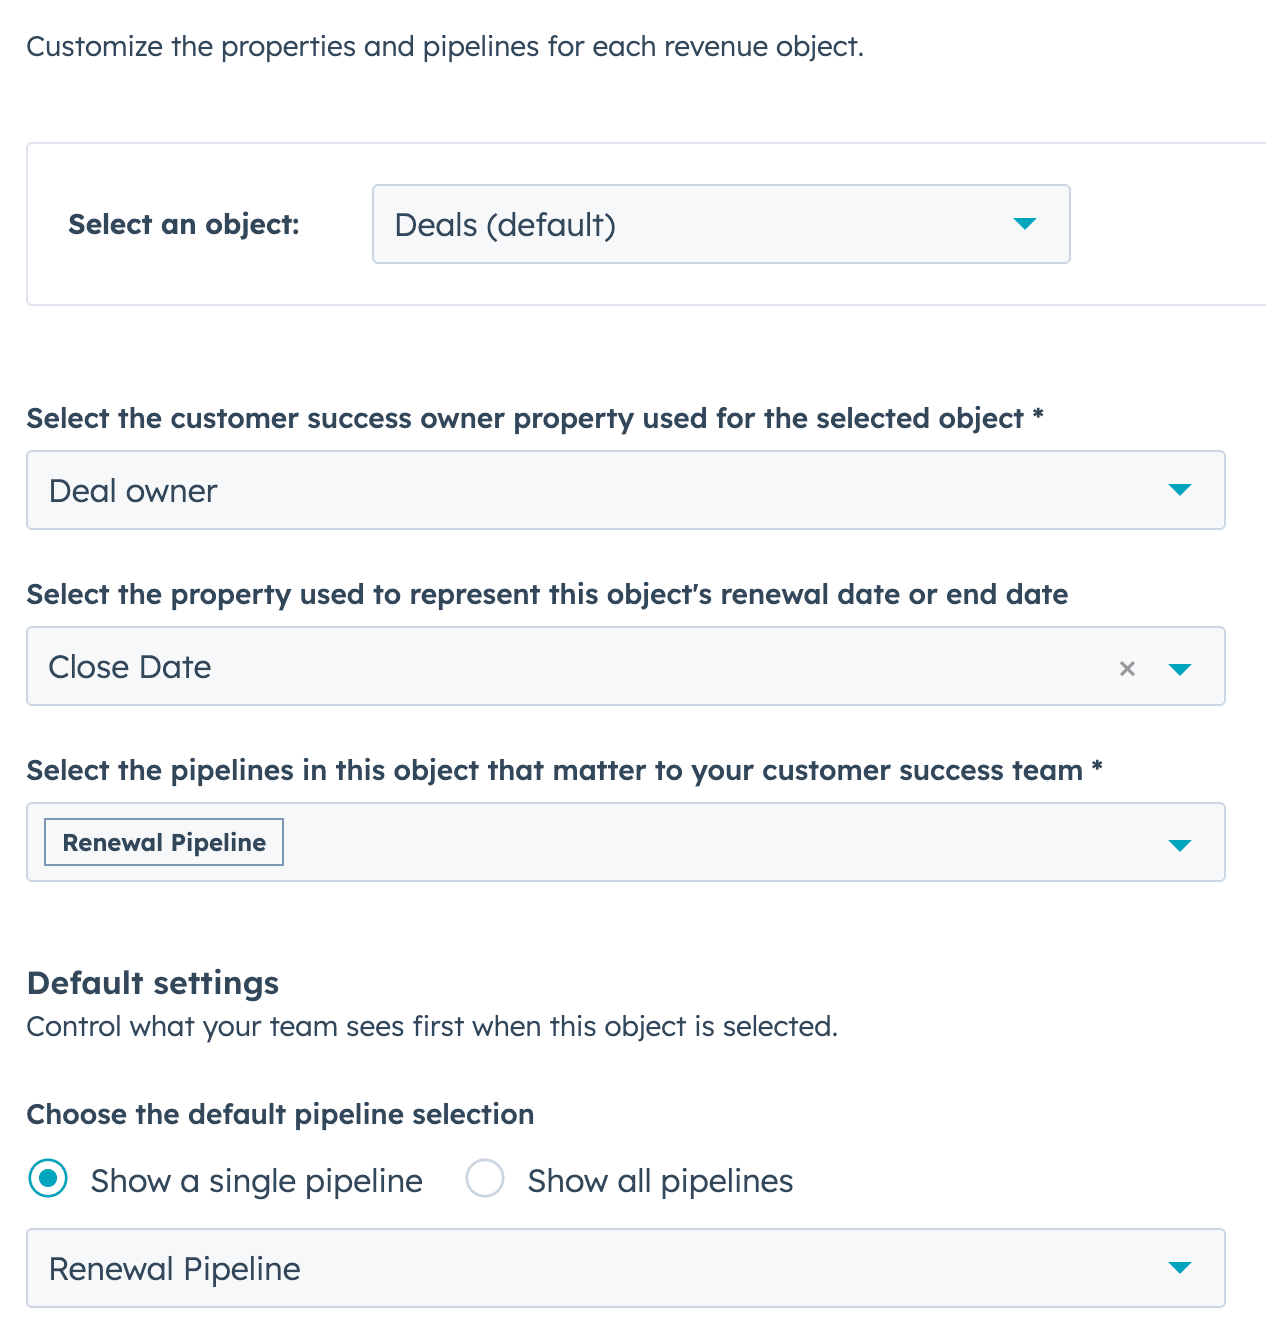Open default pipeline dropdown showing Renewal Pipeline
Screen dimensions: 1266x1332
[x=600, y=1268]
